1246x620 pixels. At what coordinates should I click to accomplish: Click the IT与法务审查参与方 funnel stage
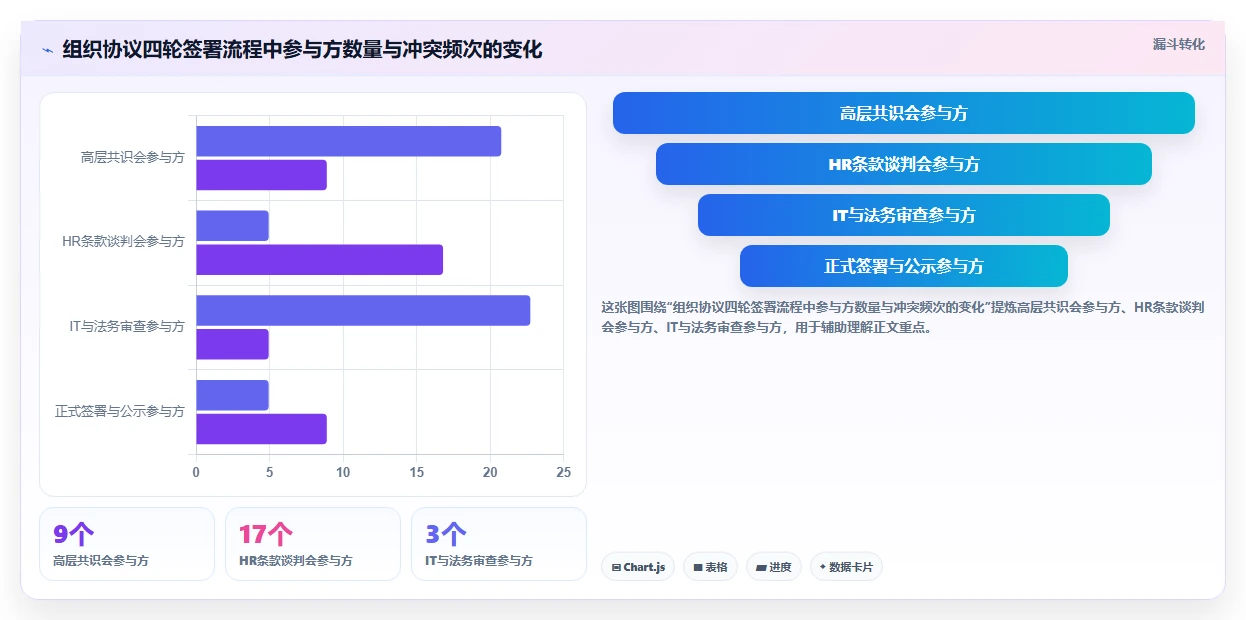(904, 215)
